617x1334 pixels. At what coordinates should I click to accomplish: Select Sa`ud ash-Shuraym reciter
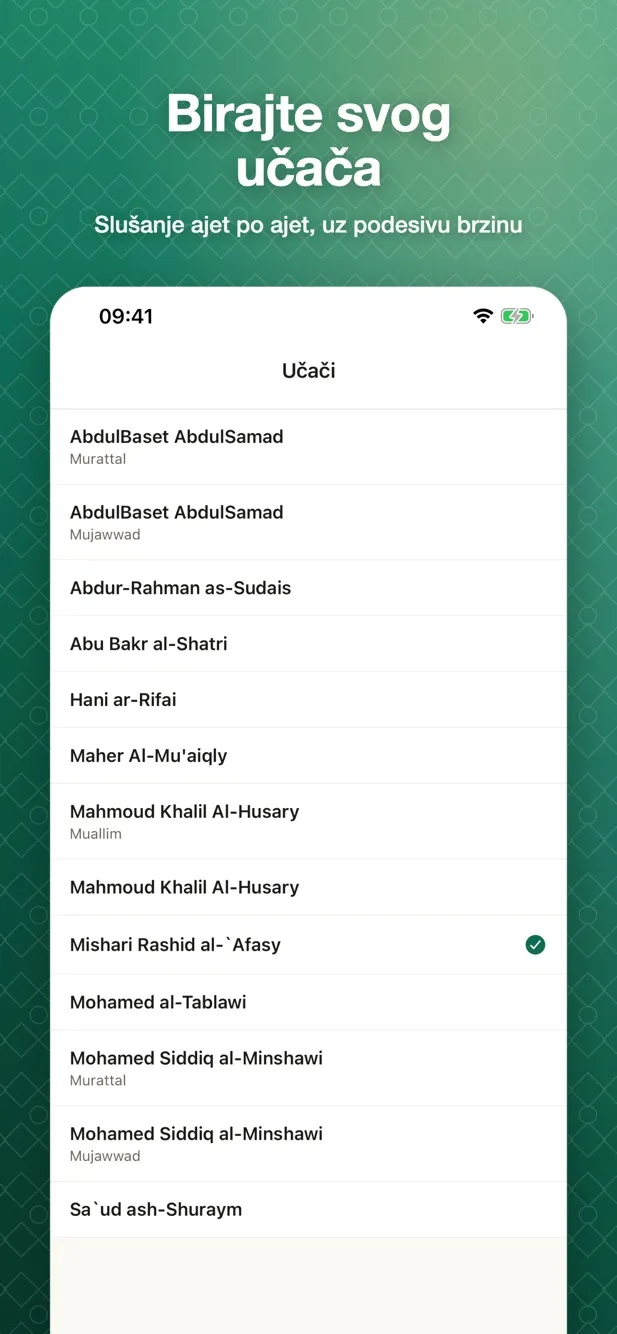coord(308,1210)
